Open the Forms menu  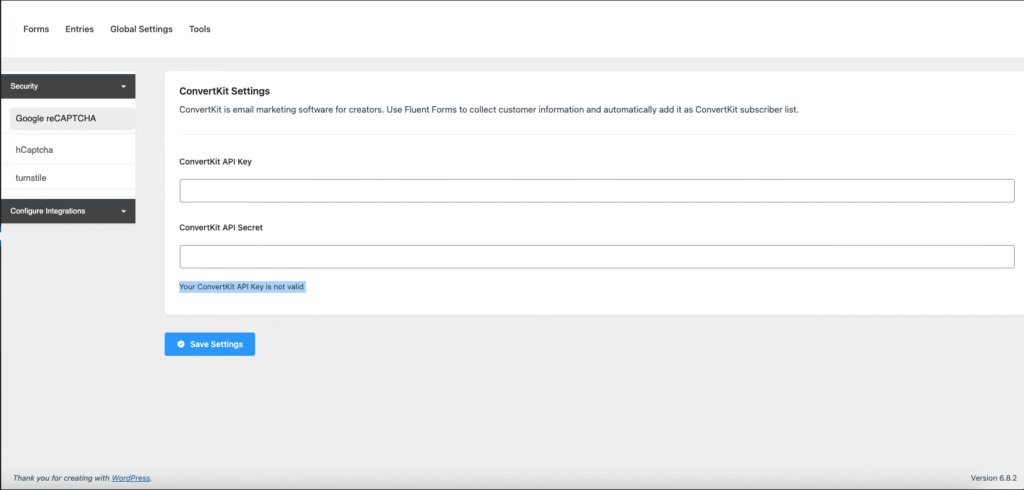click(x=36, y=29)
